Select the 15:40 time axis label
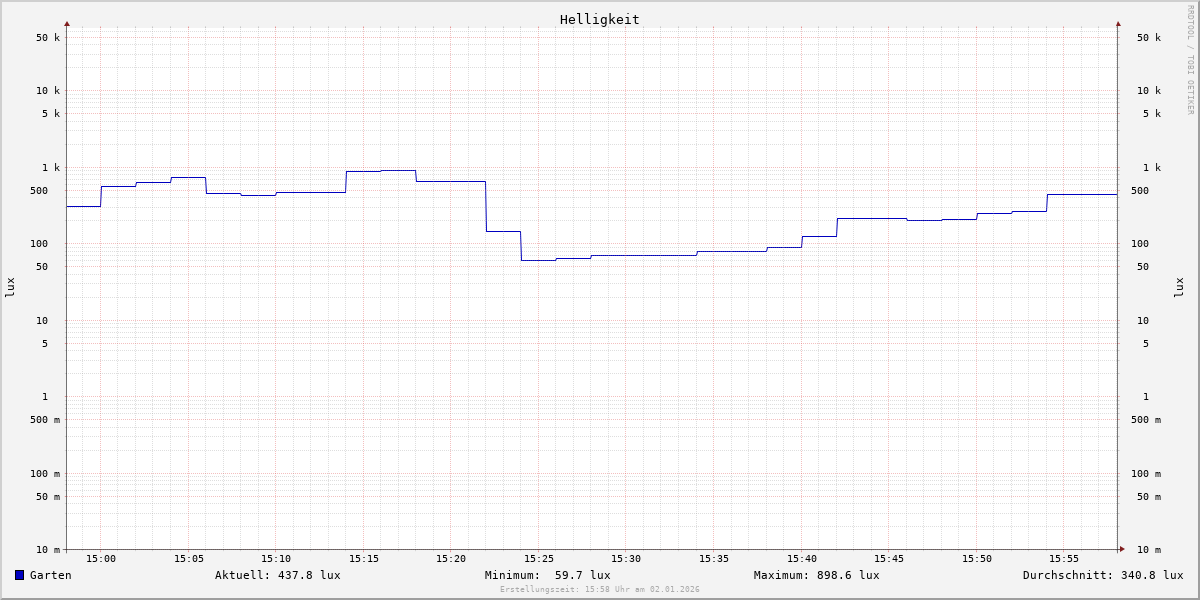 click(801, 559)
